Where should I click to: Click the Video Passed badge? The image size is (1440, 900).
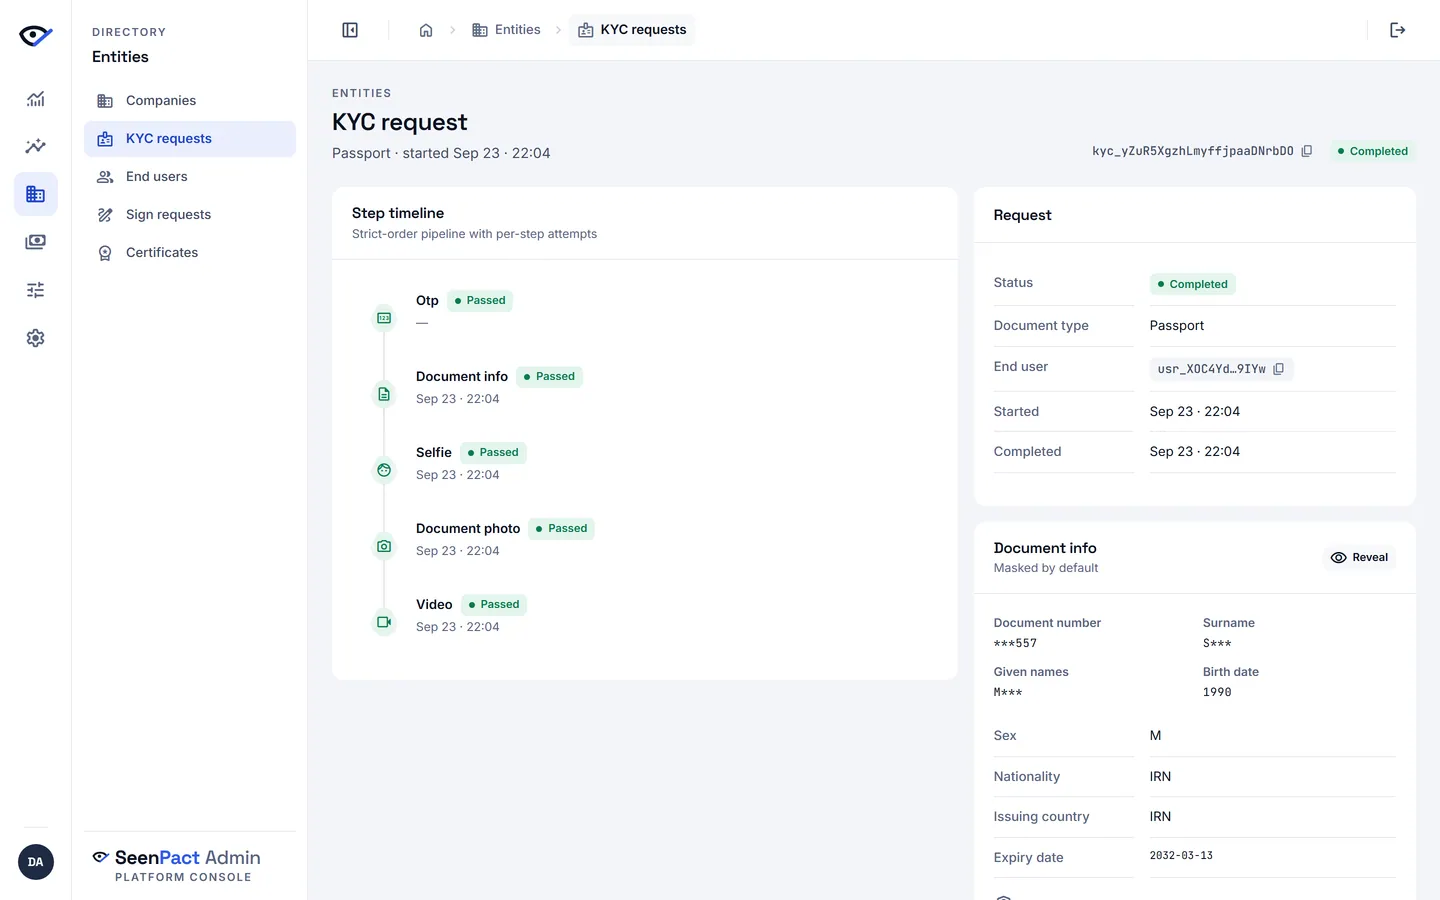pyautogui.click(x=494, y=604)
